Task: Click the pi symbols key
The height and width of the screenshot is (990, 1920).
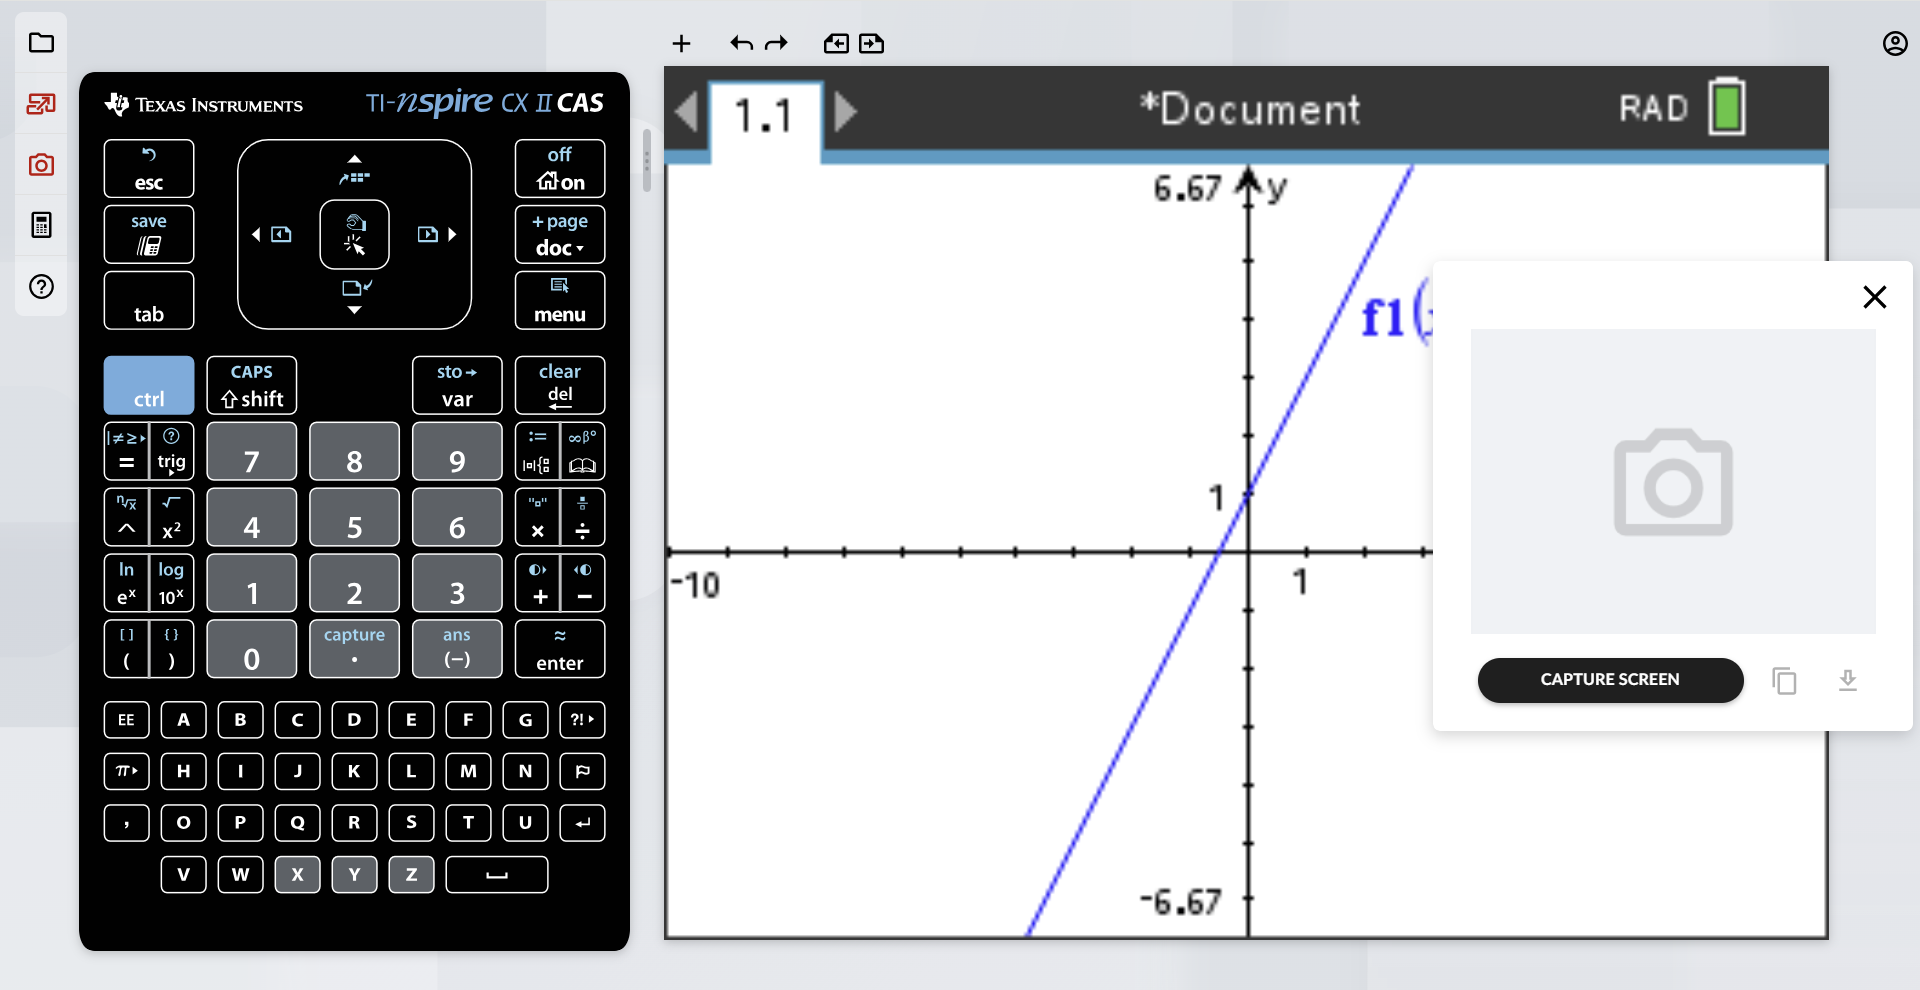Action: (126, 771)
